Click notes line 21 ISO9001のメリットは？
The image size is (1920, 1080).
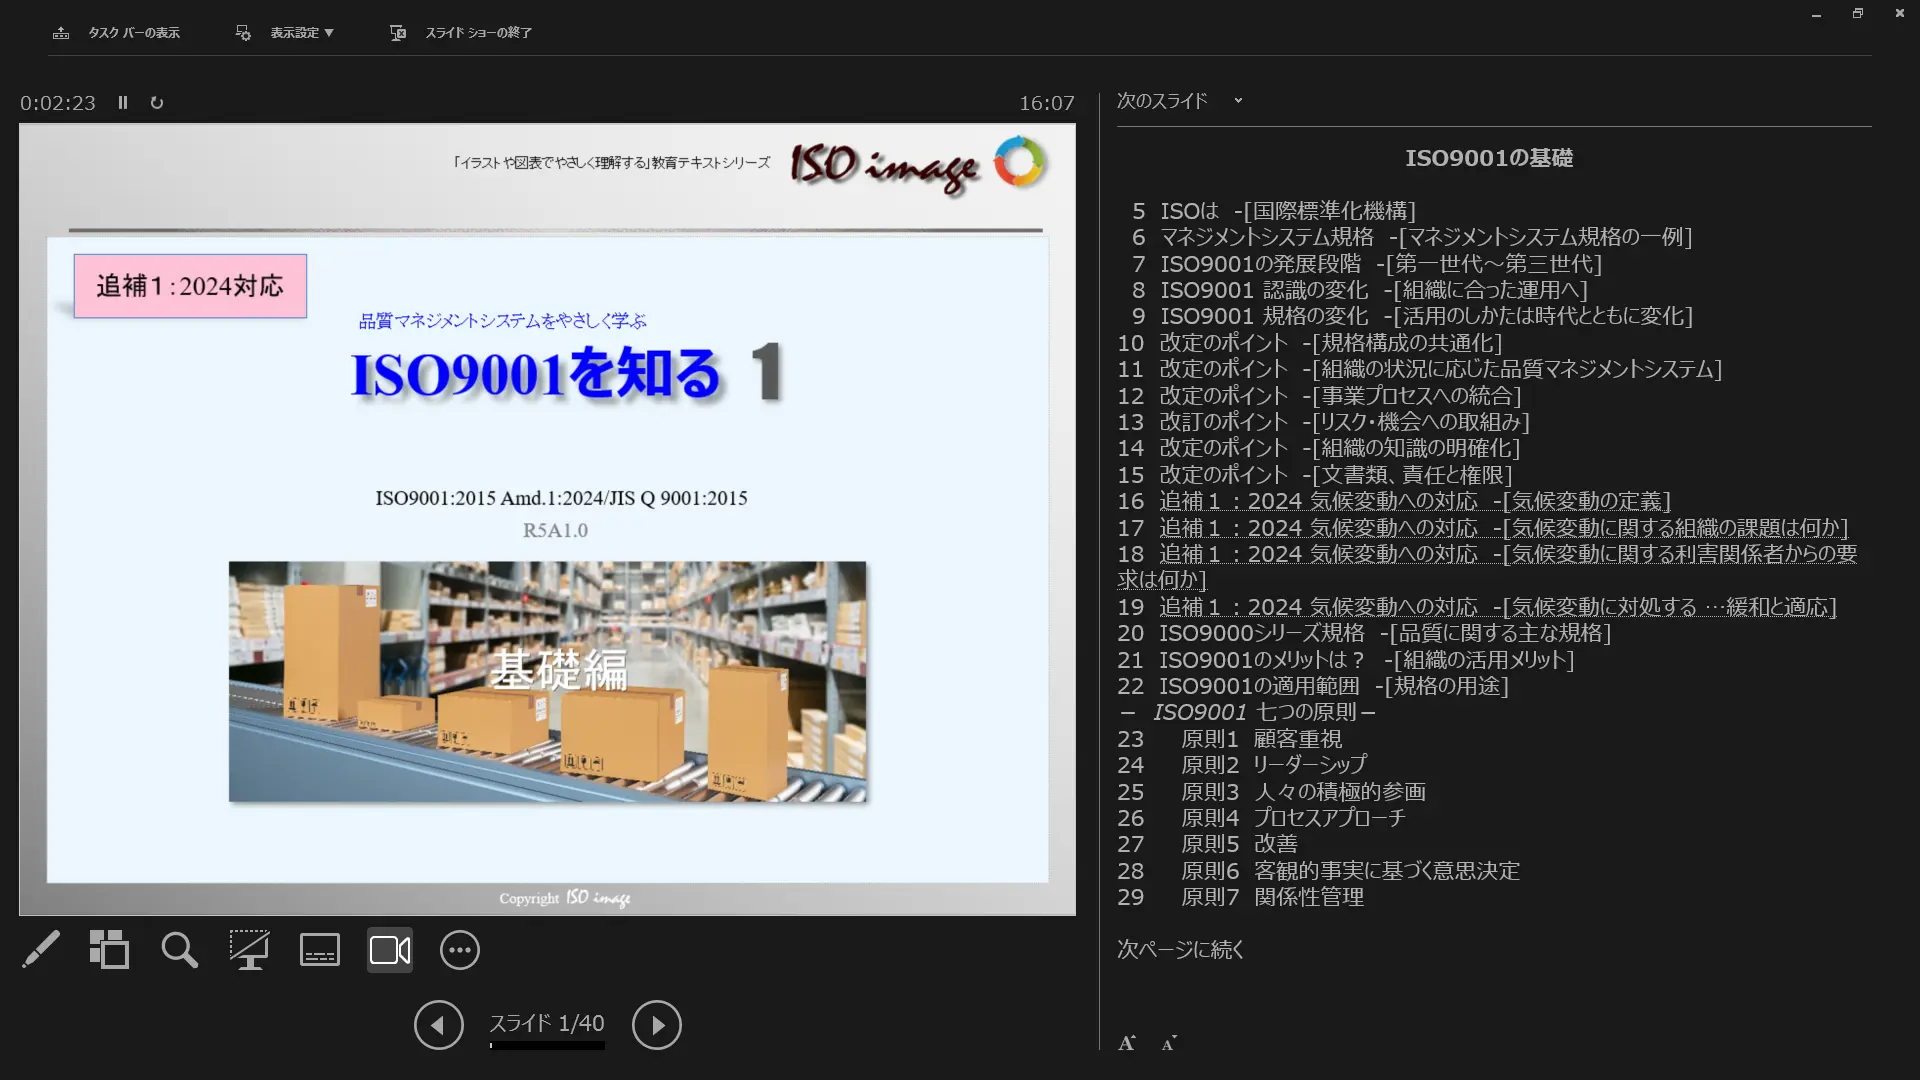pyautogui.click(x=1346, y=660)
